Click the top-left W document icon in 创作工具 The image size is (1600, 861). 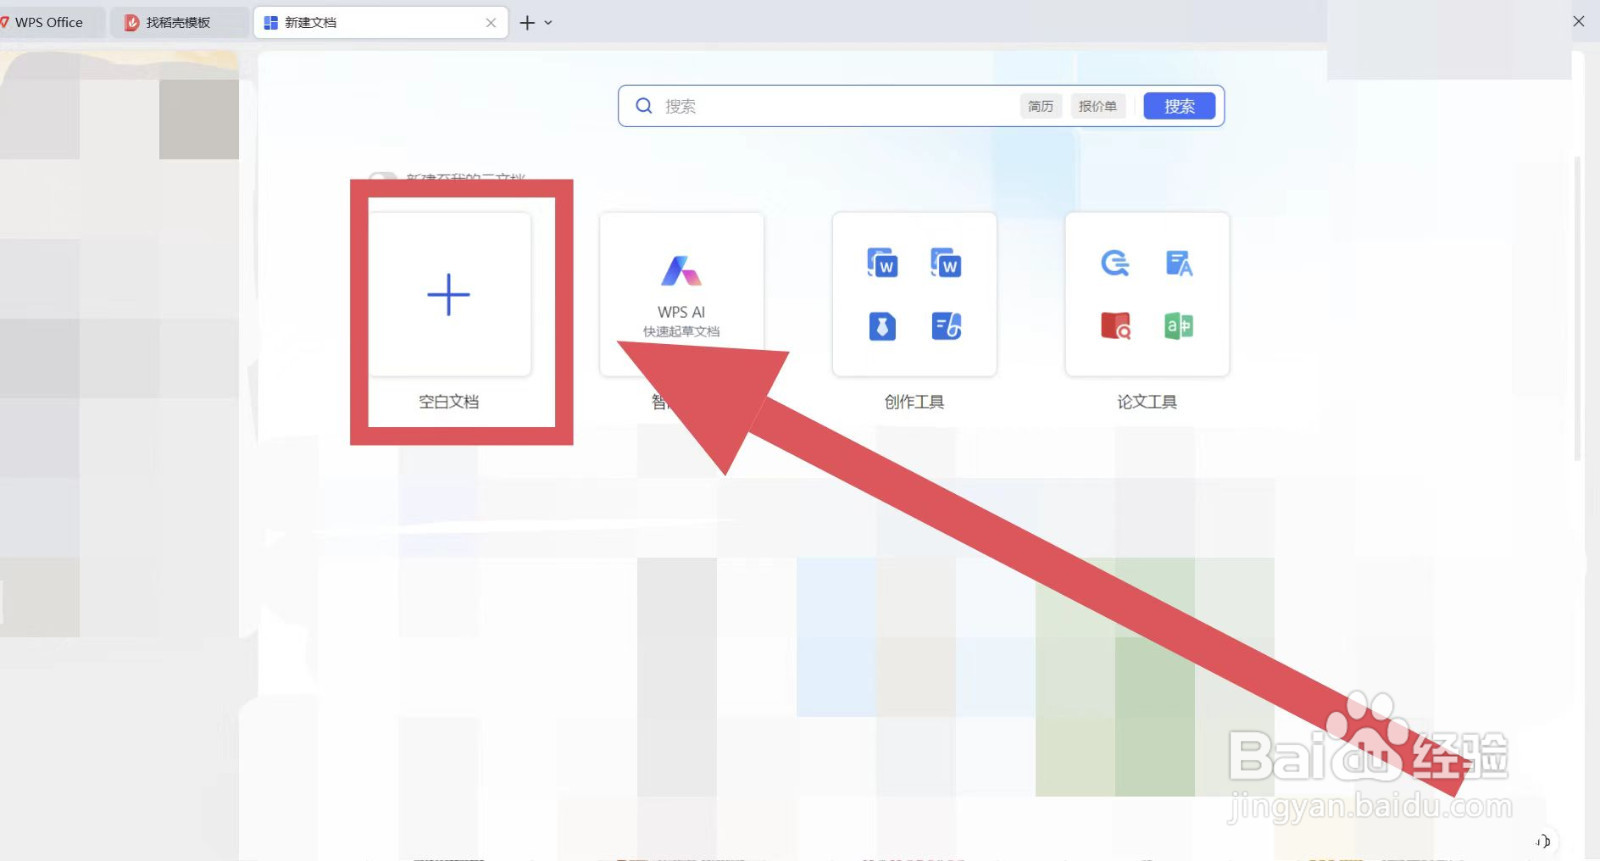[882, 263]
